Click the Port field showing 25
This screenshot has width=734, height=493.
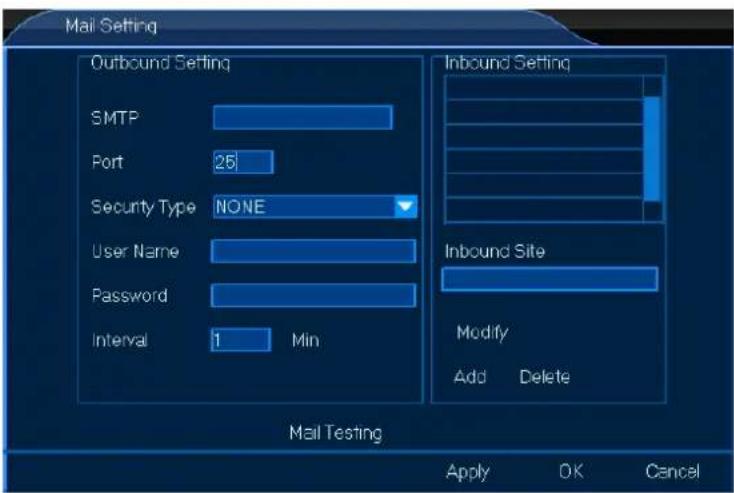click(243, 162)
